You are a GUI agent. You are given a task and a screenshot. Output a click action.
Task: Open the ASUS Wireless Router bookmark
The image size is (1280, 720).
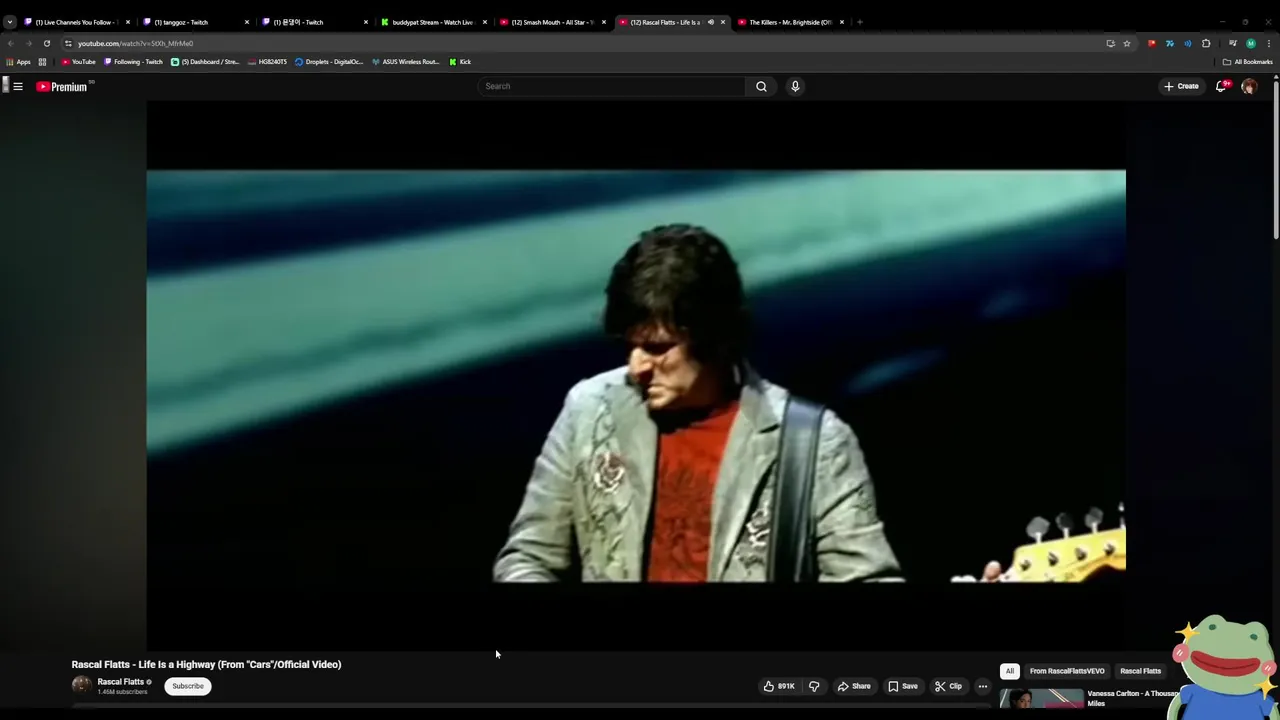click(405, 62)
